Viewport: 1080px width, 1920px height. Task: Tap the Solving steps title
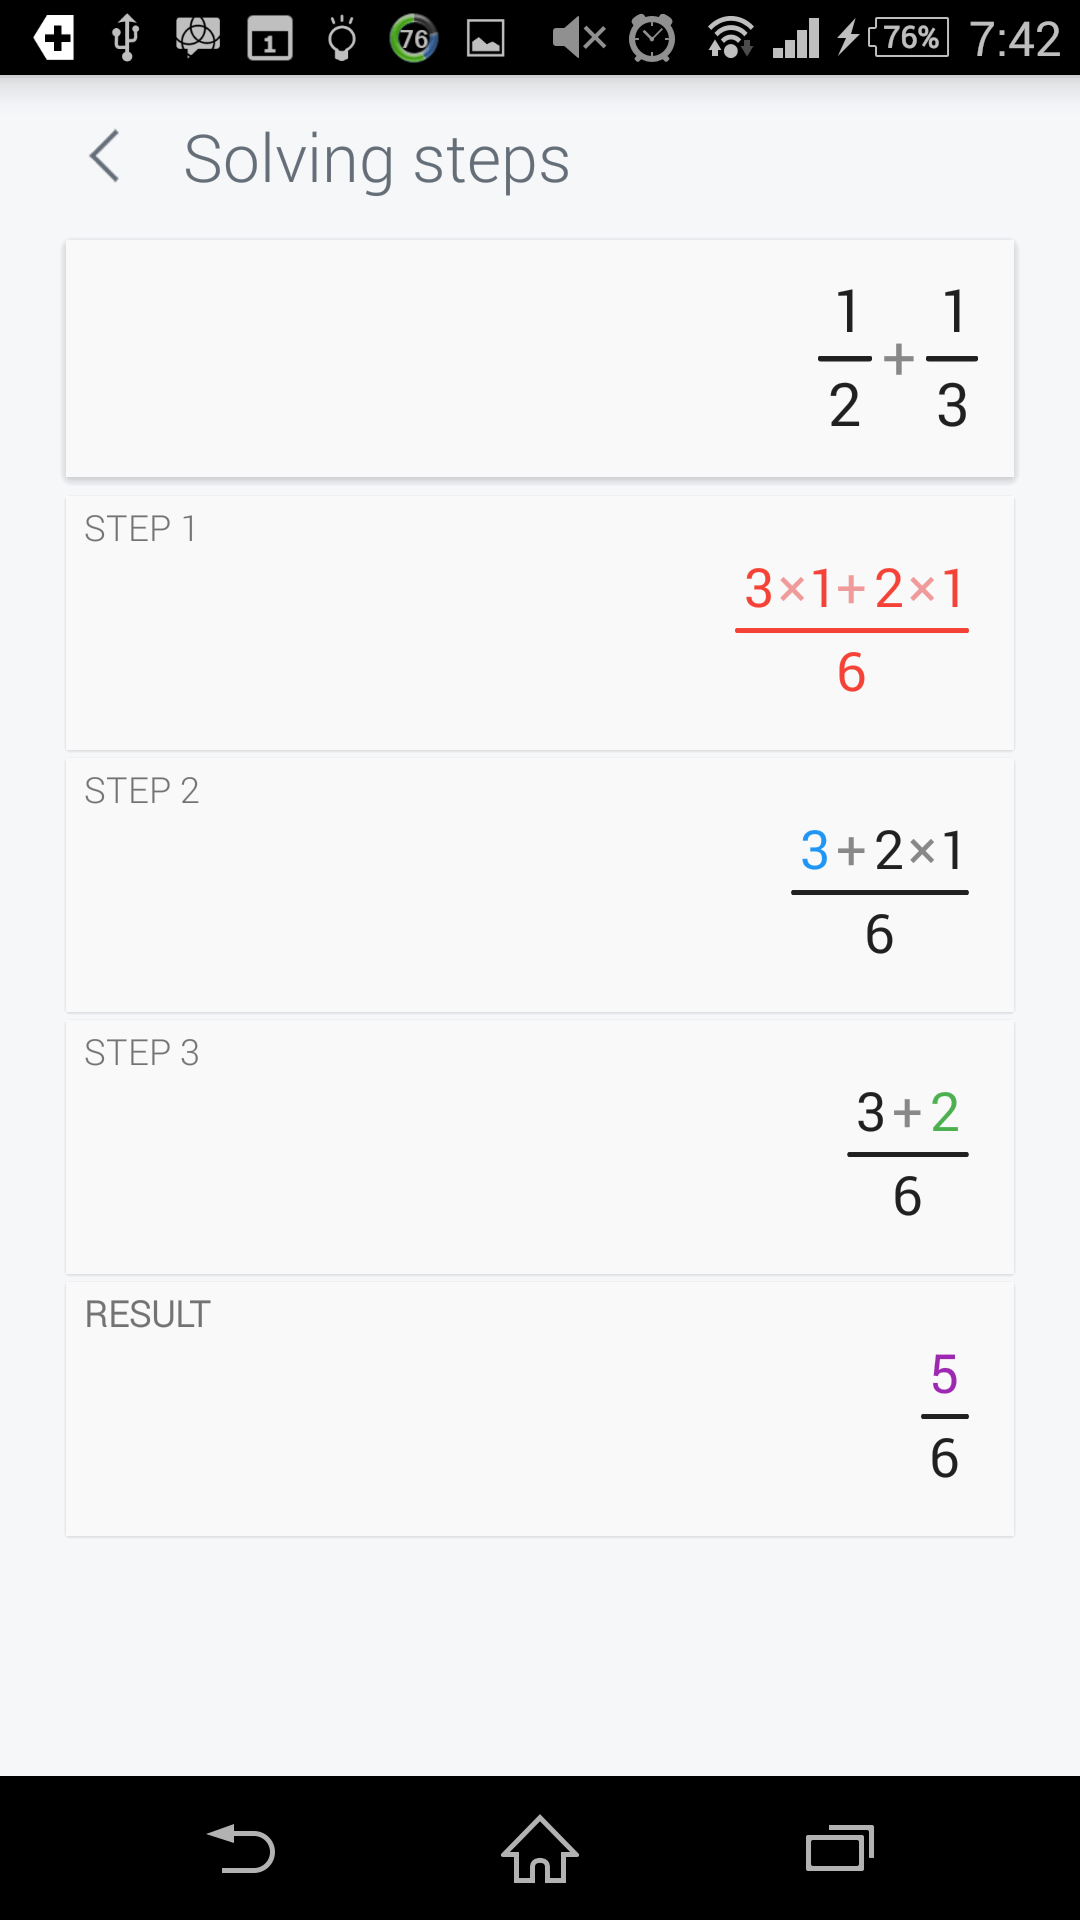377,159
